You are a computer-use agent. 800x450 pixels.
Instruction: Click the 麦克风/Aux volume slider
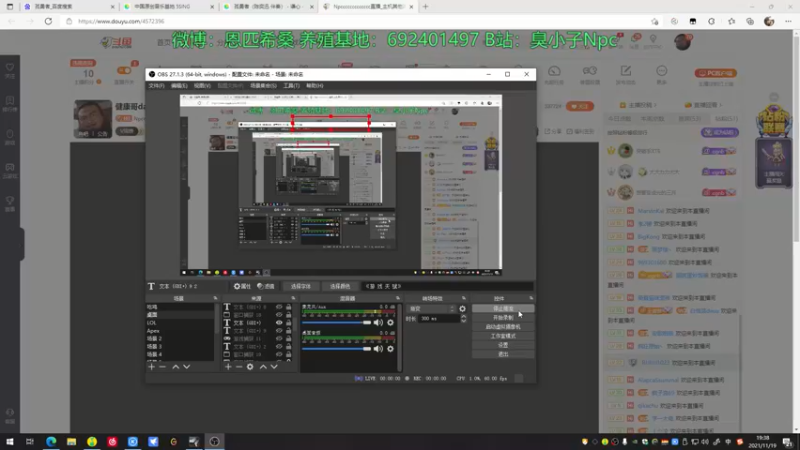click(x=336, y=322)
